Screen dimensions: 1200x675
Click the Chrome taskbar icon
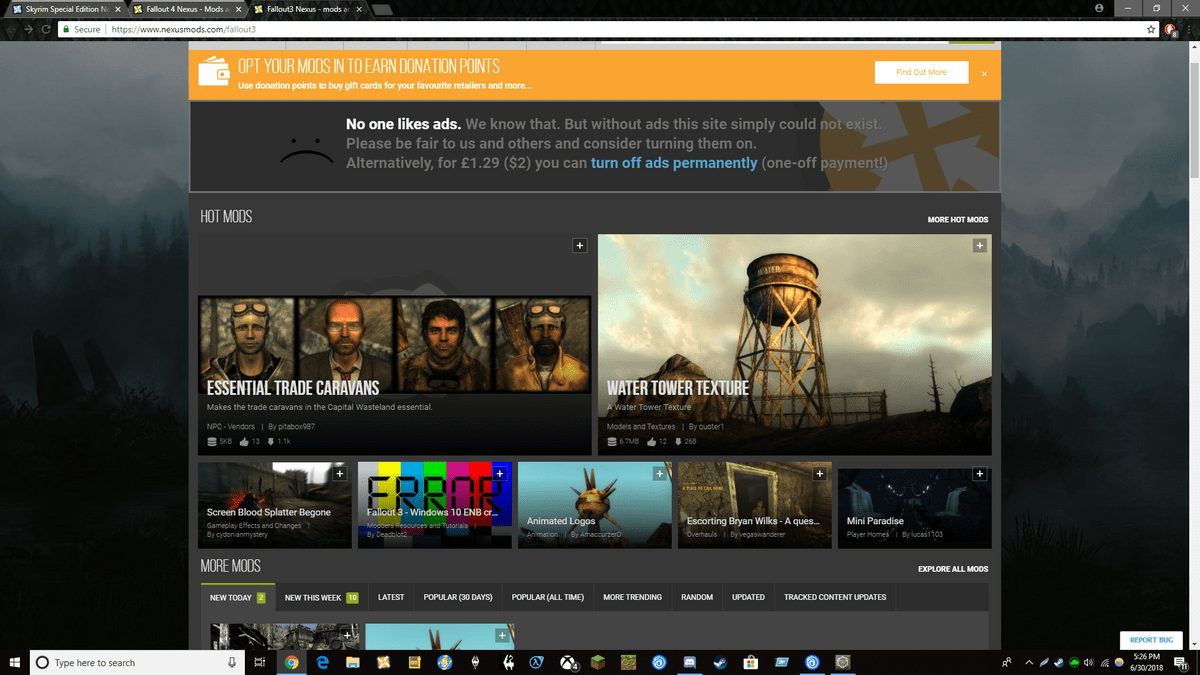click(291, 662)
